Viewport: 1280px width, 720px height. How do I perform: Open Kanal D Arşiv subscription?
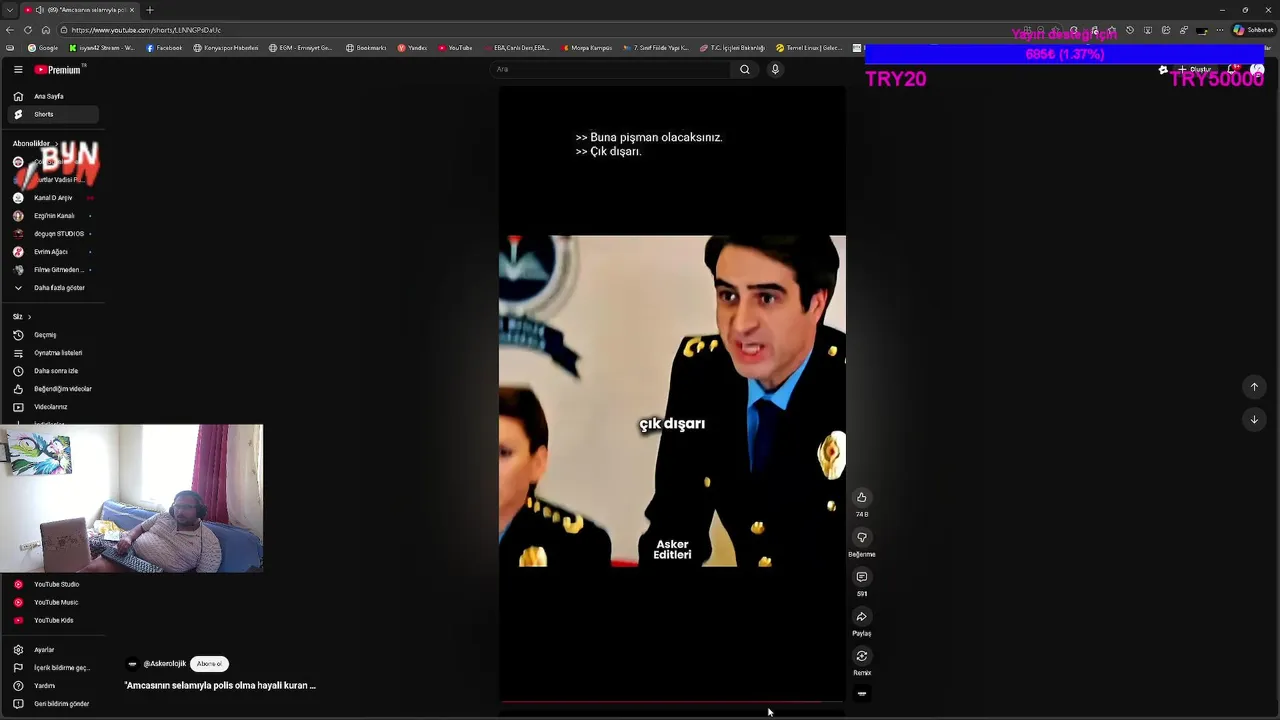(x=52, y=198)
